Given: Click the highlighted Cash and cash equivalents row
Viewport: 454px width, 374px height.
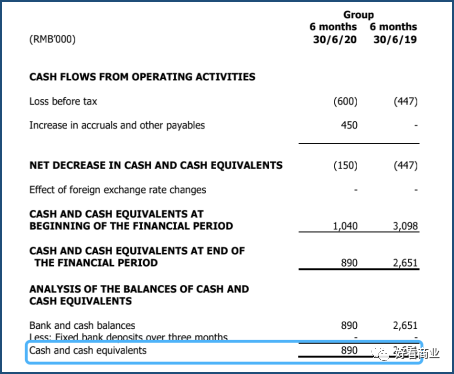Looking at the screenshot, I should 224,352.
